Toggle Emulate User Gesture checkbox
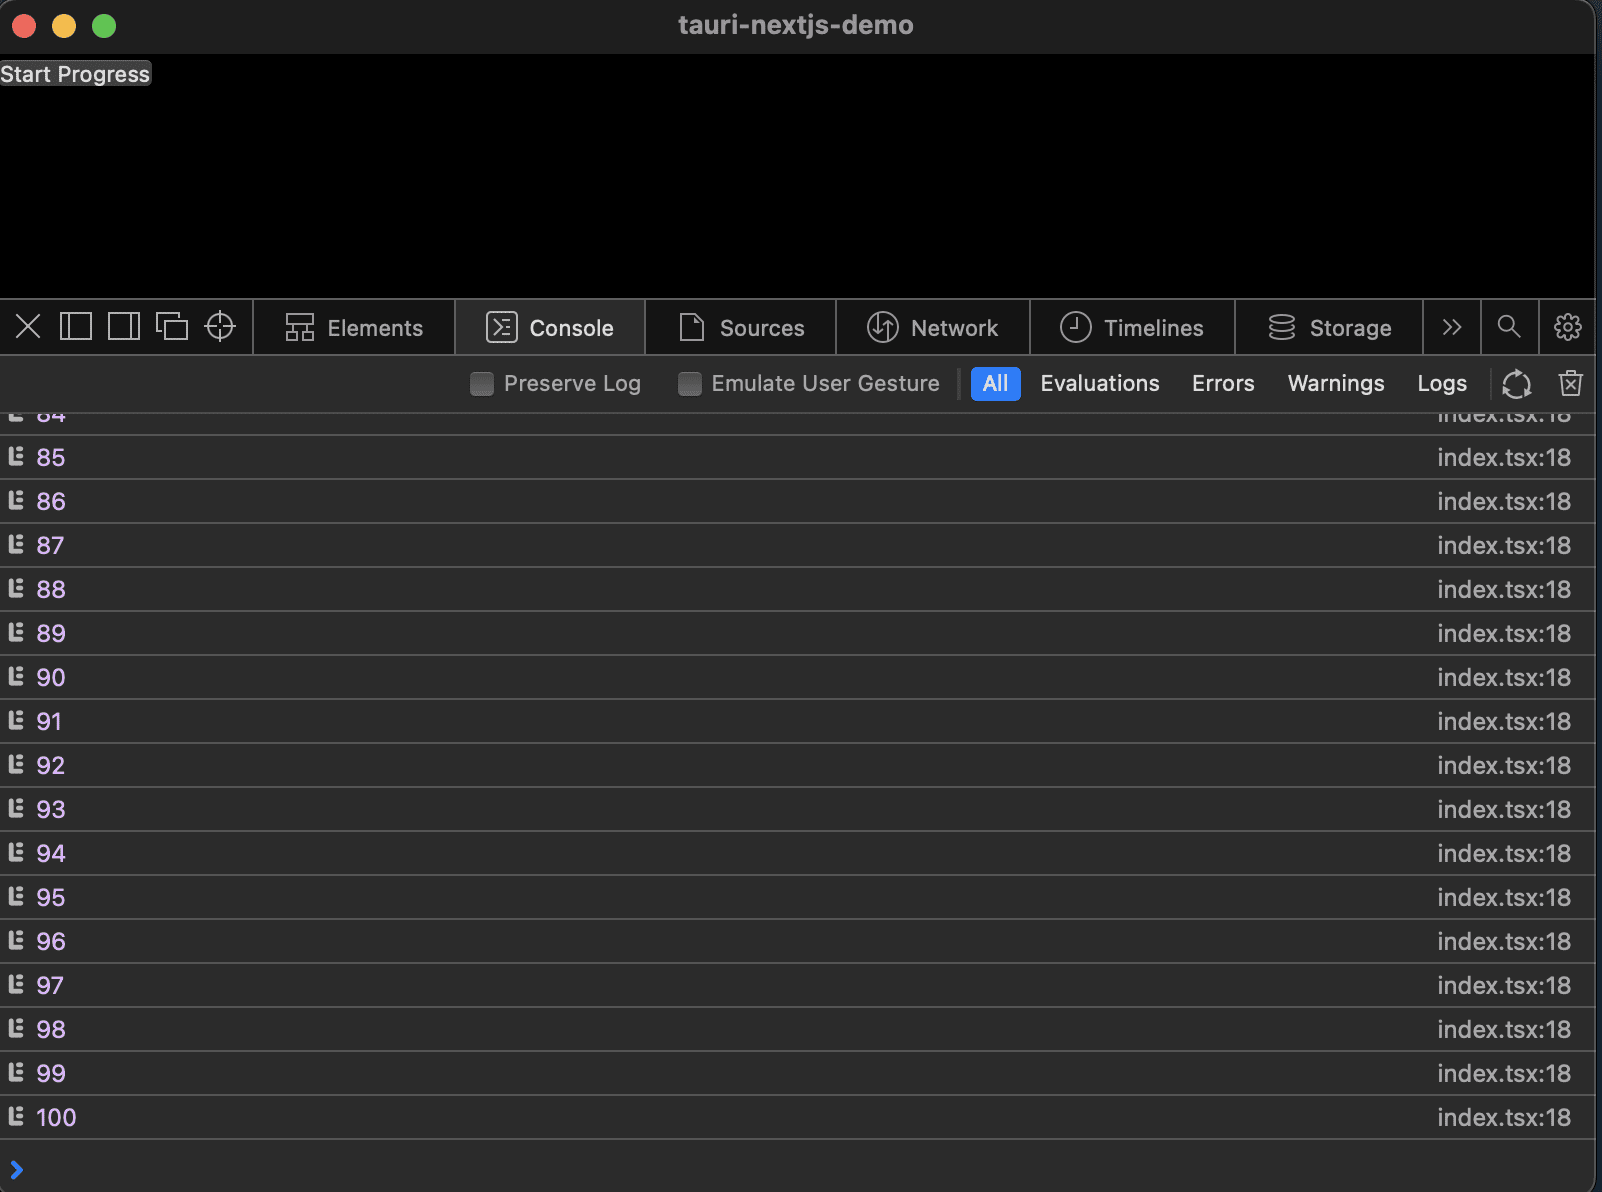The image size is (1602, 1192). tap(690, 384)
